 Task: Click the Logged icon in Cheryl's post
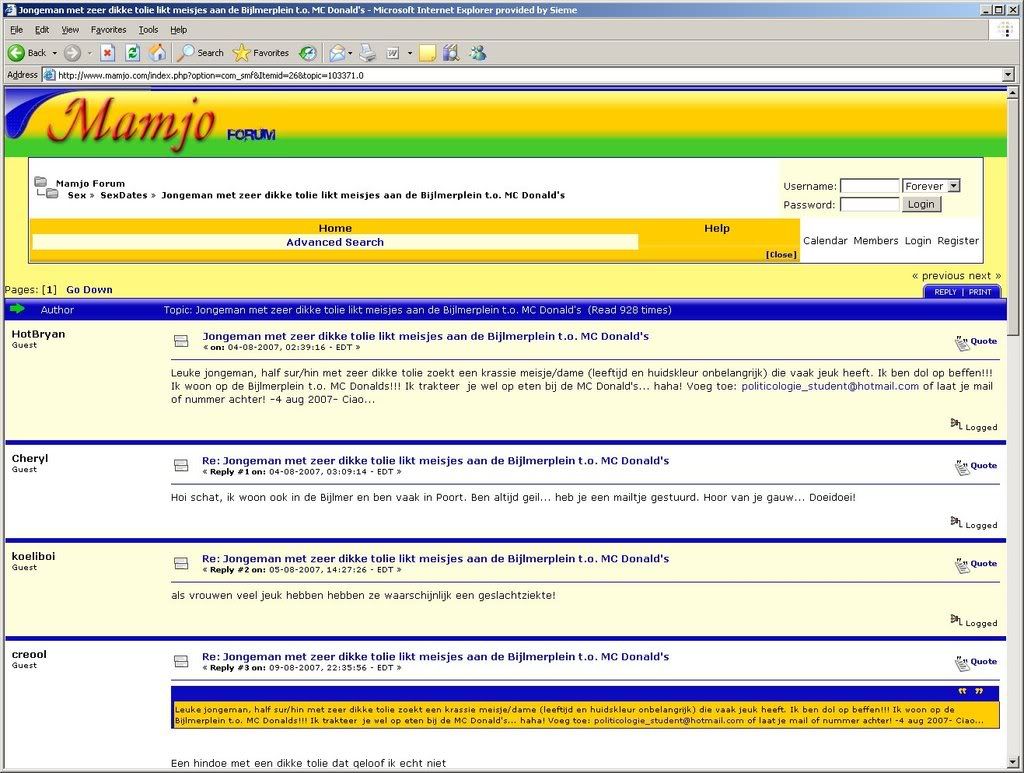(x=956, y=522)
